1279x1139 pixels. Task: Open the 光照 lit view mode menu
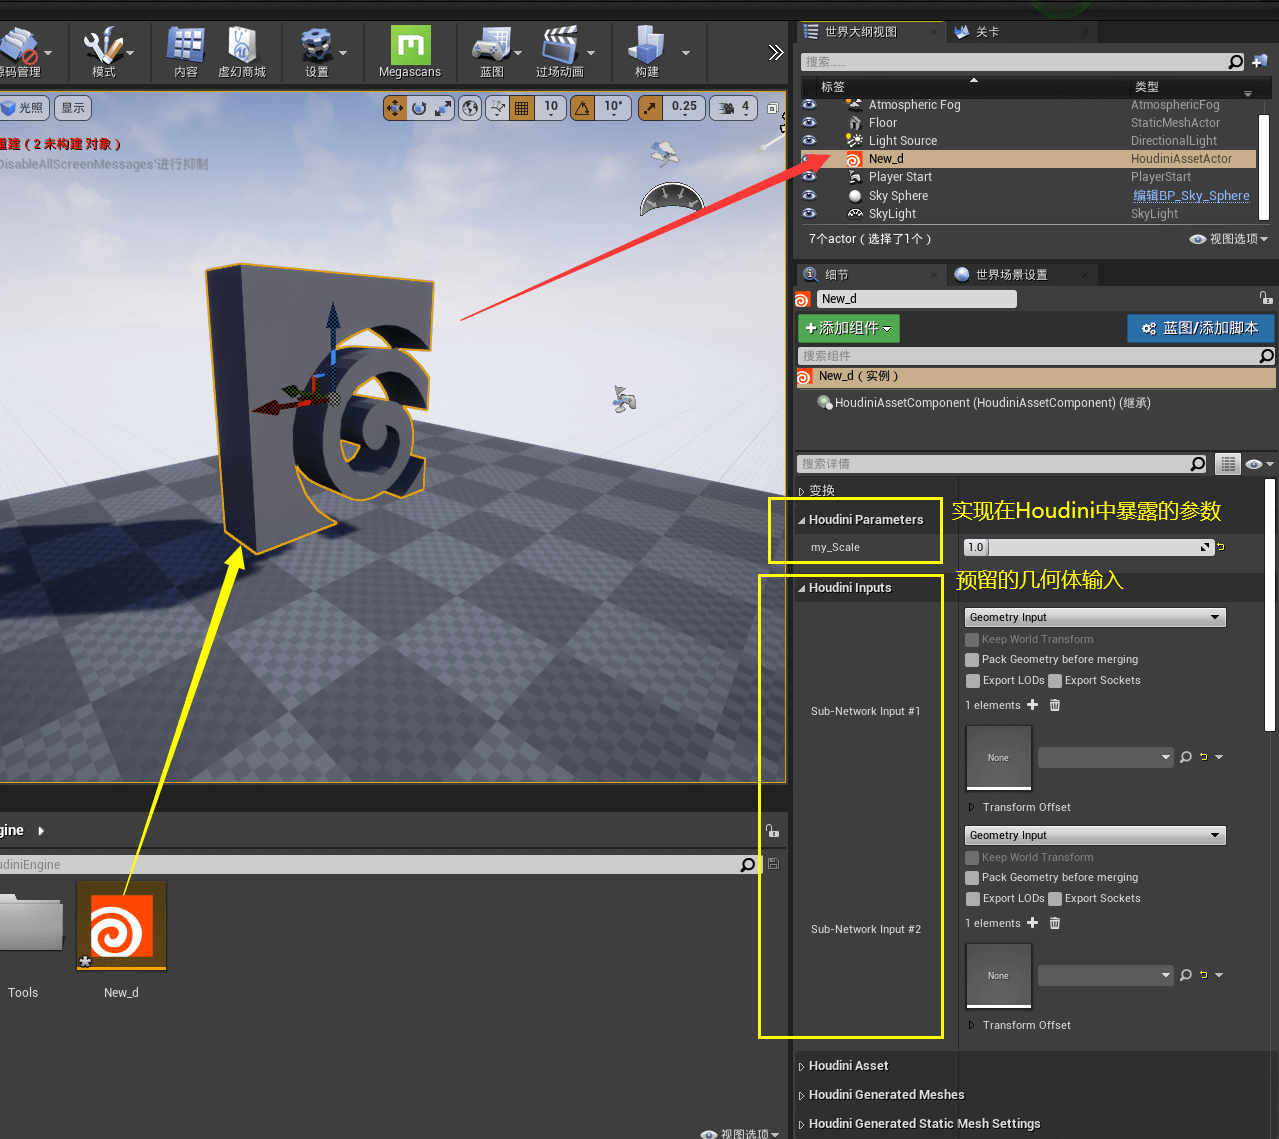tap(25, 108)
